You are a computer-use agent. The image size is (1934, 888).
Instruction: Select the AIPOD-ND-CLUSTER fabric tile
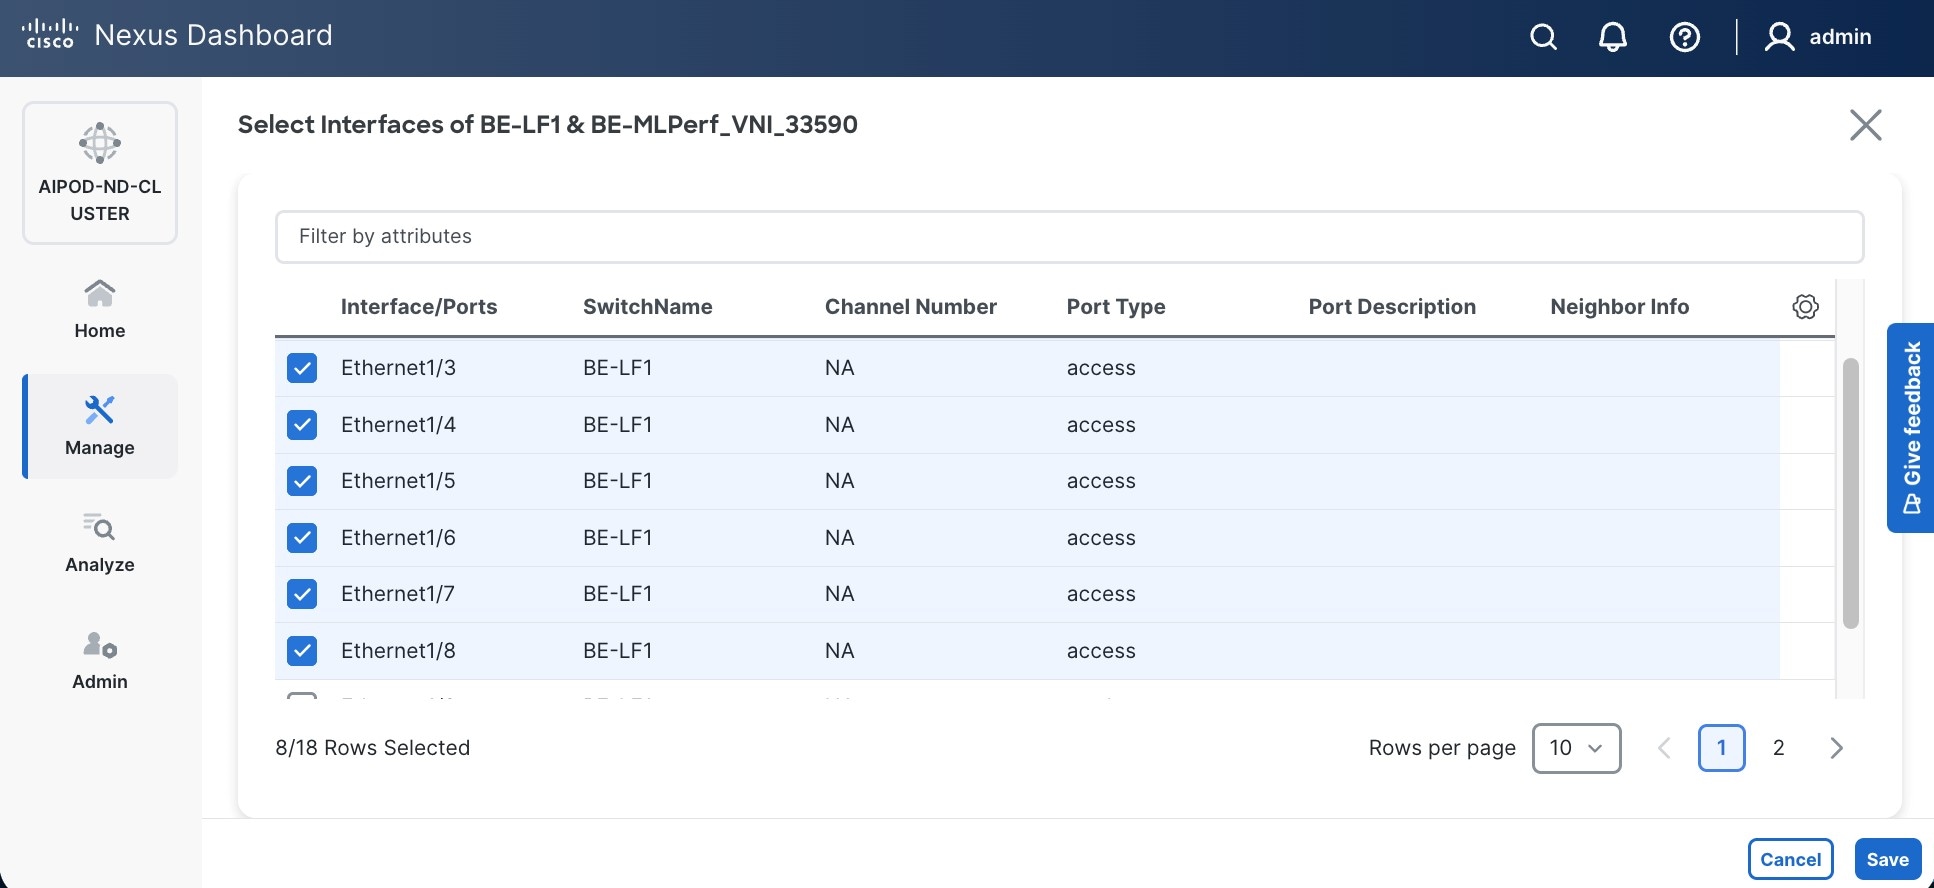pyautogui.click(x=100, y=173)
